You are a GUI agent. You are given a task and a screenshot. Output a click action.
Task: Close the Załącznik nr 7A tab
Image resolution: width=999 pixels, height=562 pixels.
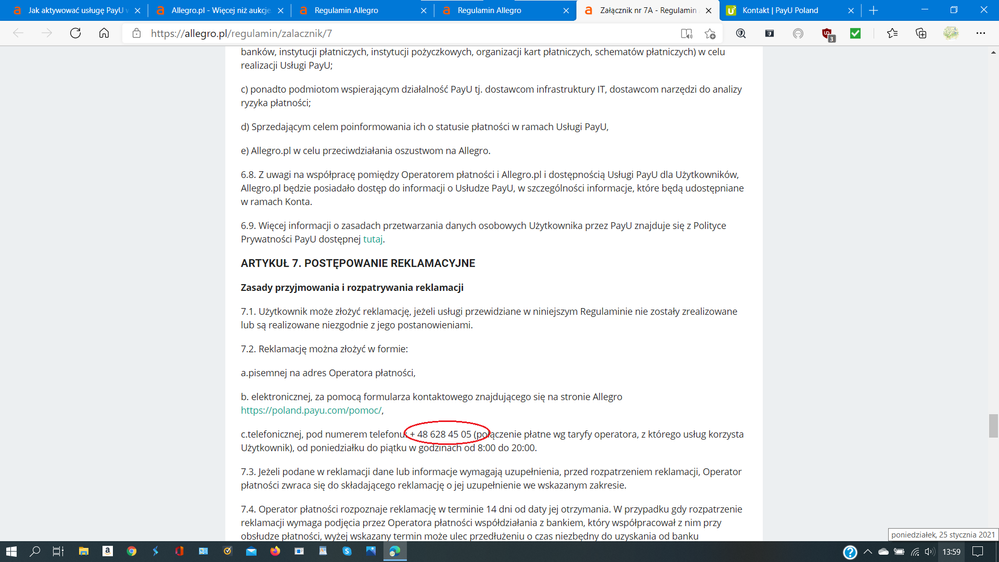708,10
